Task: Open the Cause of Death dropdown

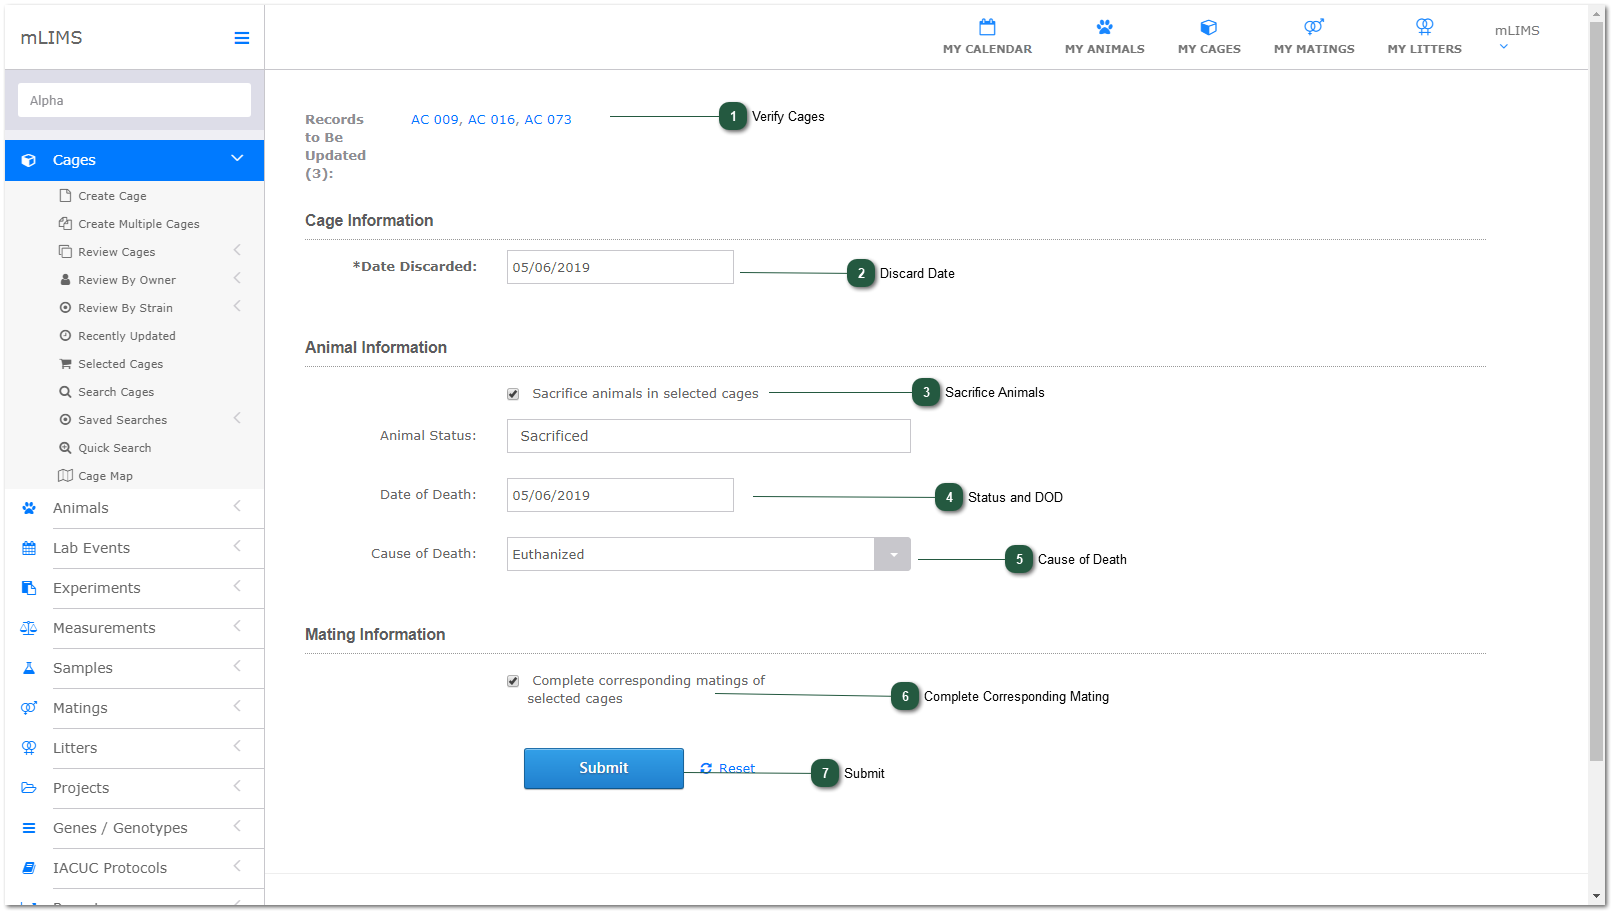Action: [x=892, y=554]
